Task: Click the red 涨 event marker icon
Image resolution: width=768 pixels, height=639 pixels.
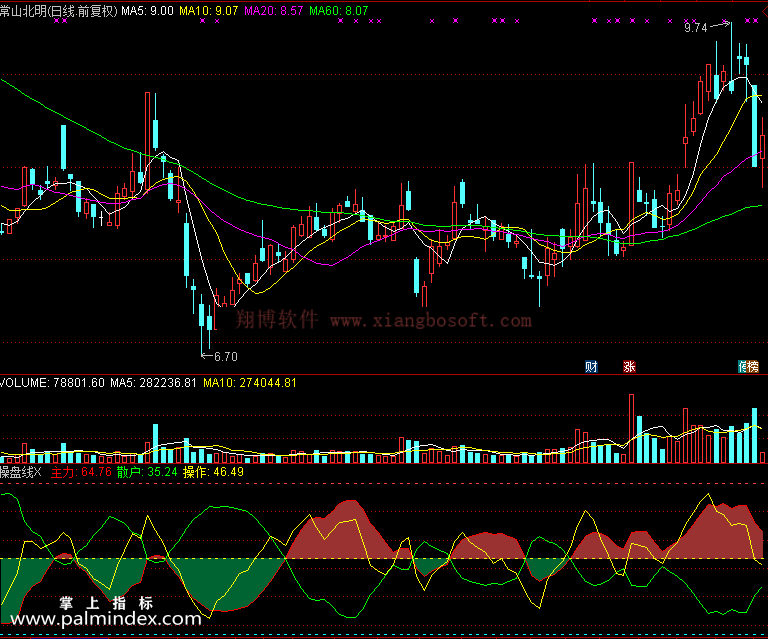Action: 629,366
